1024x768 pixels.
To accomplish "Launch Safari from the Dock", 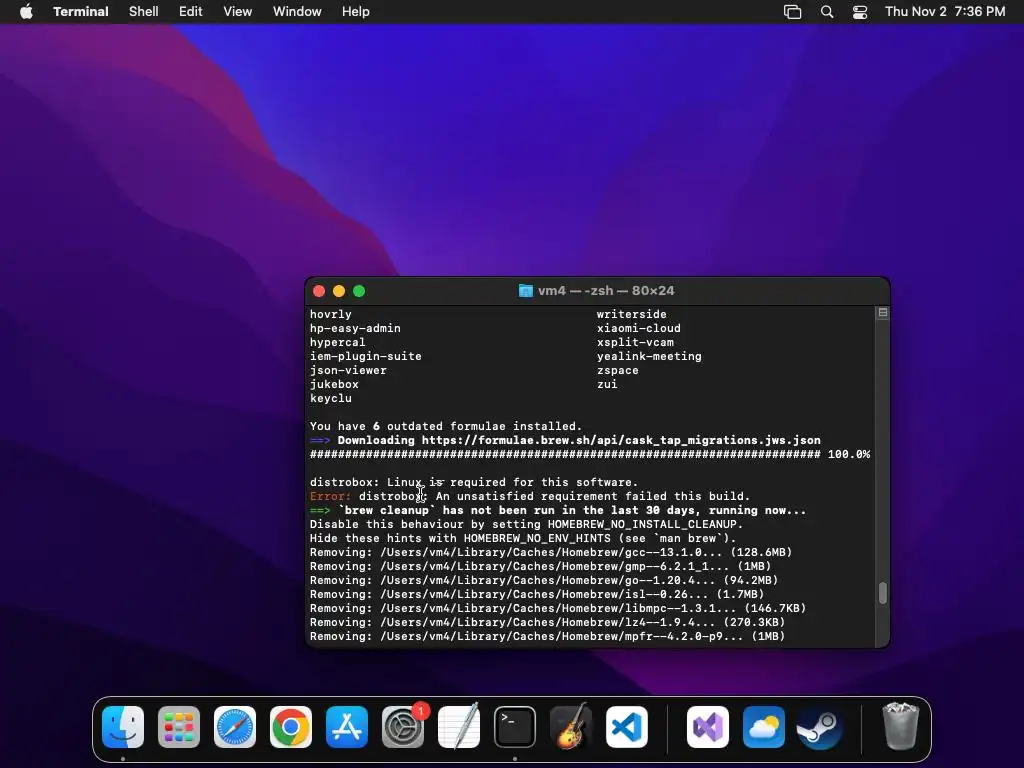I will tap(235, 727).
